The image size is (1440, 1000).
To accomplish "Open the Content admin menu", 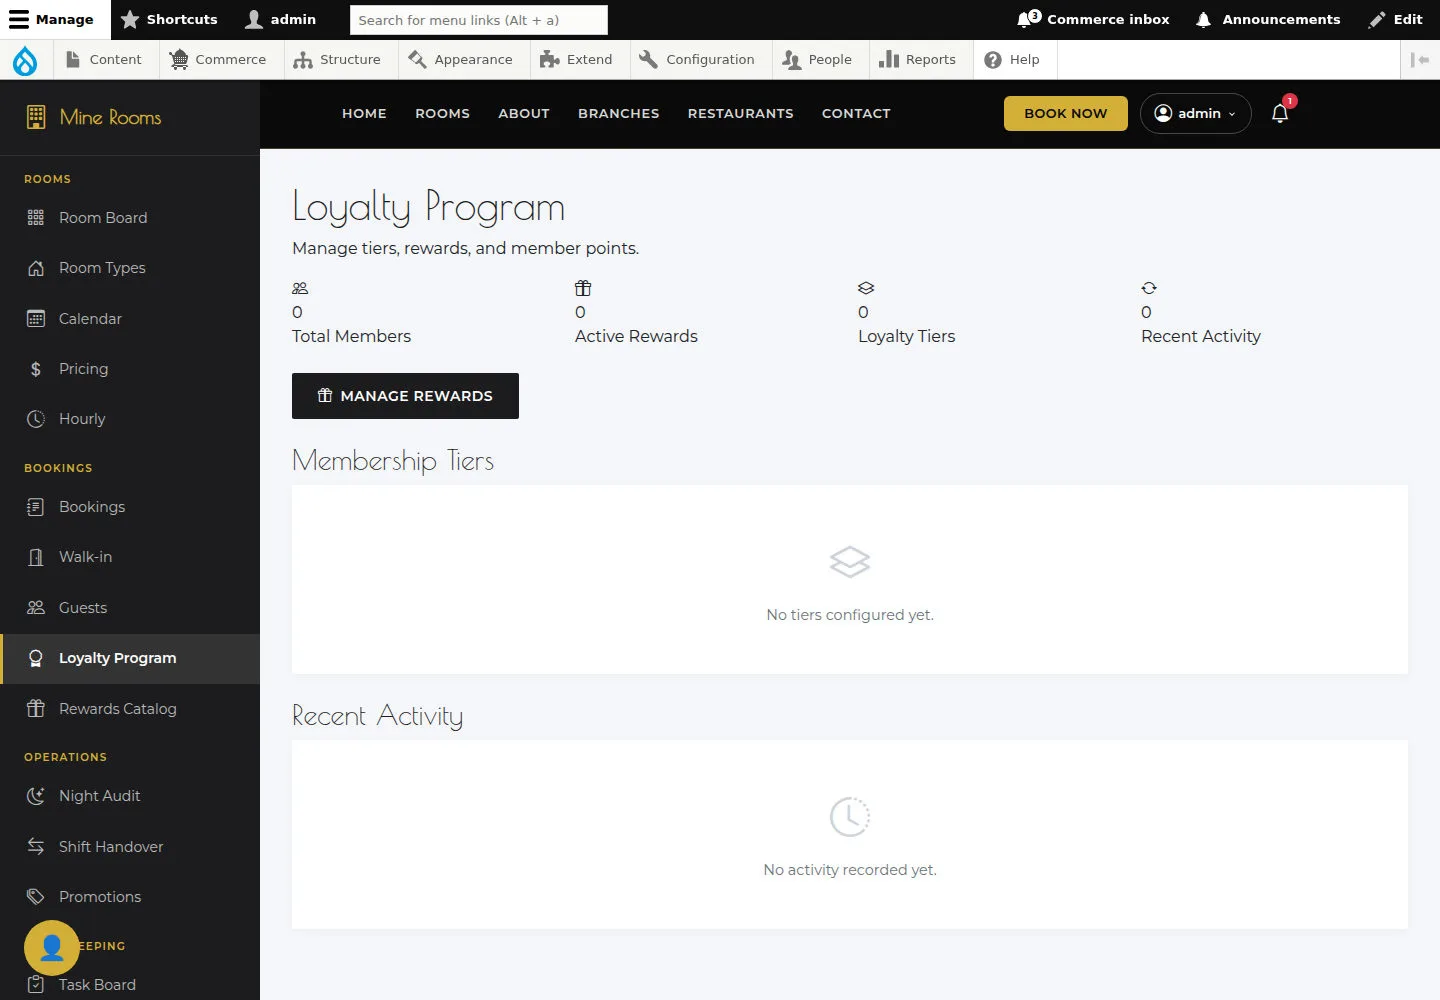I will [104, 60].
